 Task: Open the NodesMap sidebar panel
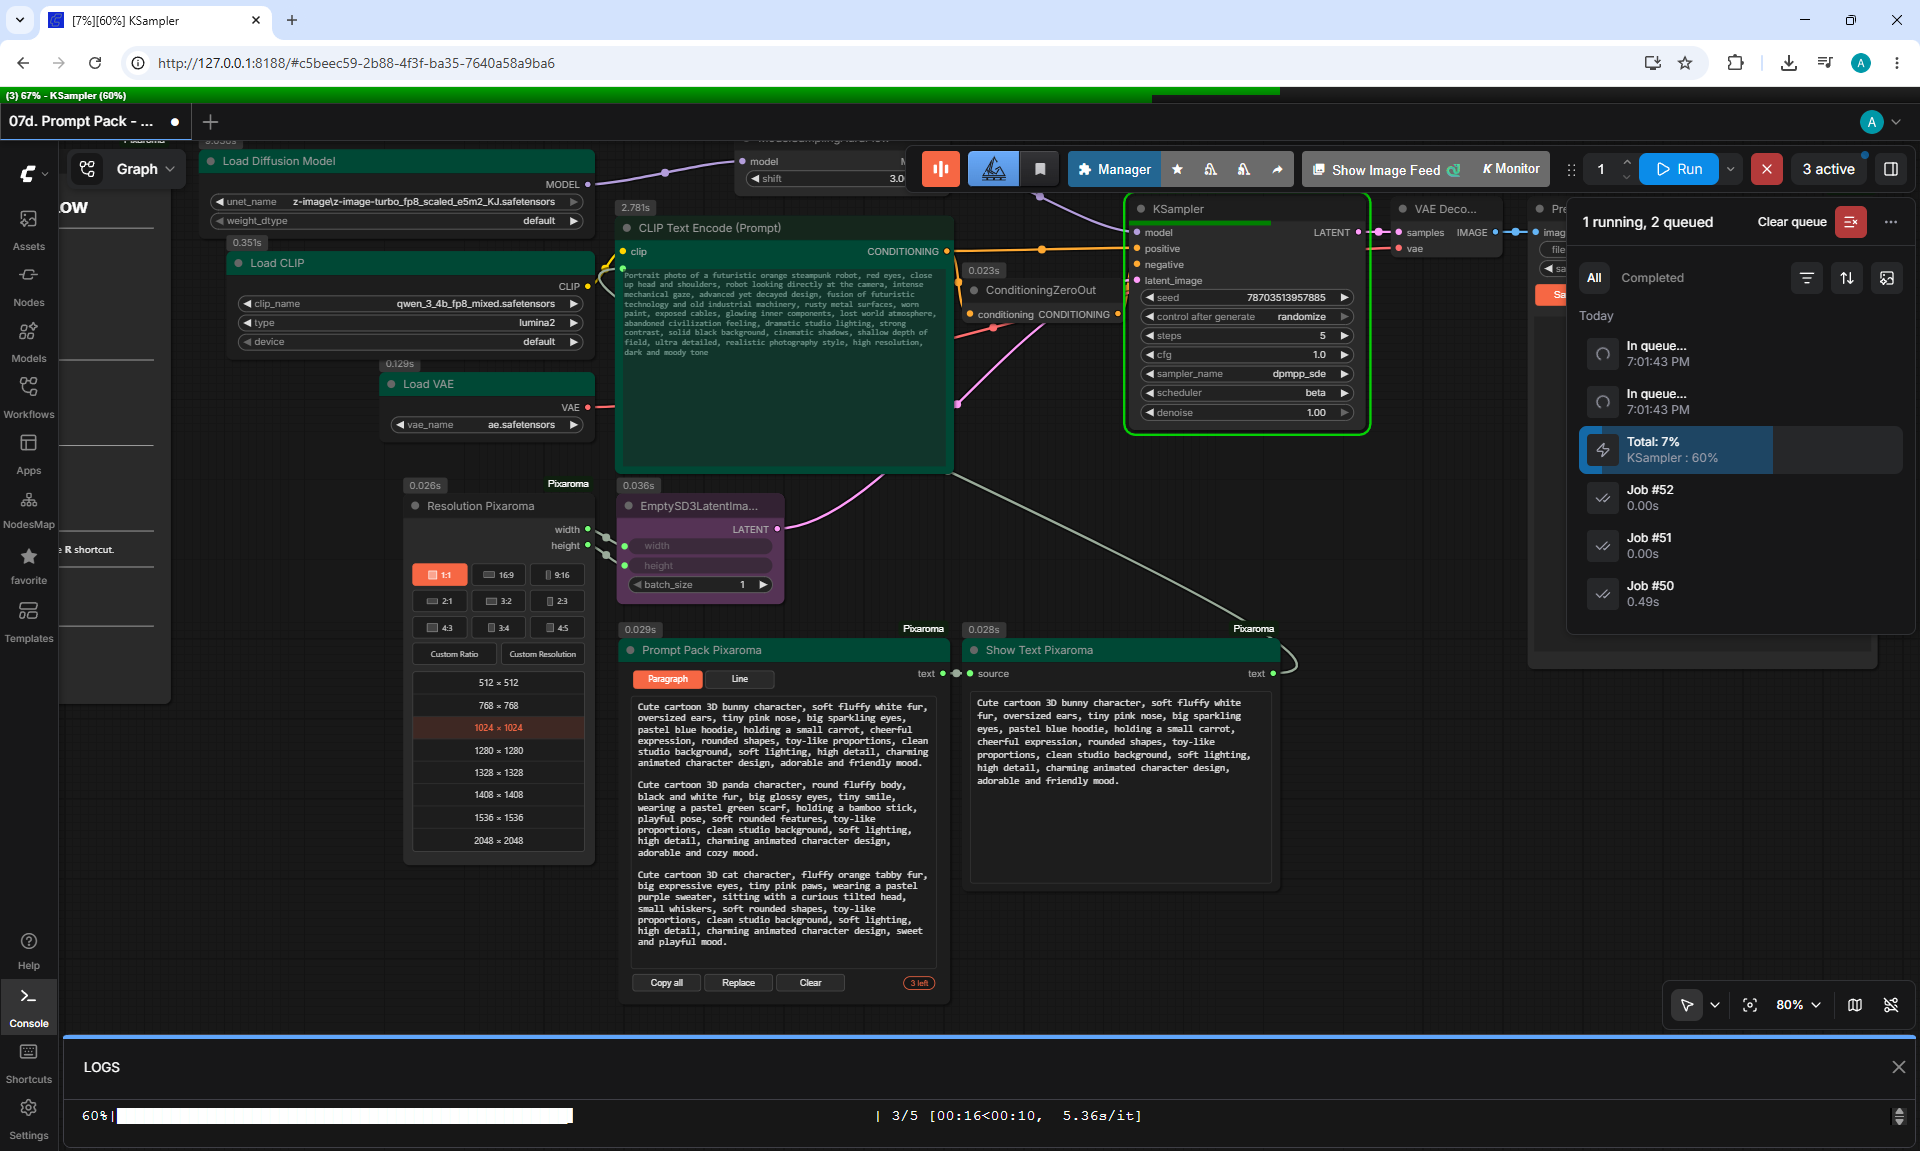(x=29, y=509)
